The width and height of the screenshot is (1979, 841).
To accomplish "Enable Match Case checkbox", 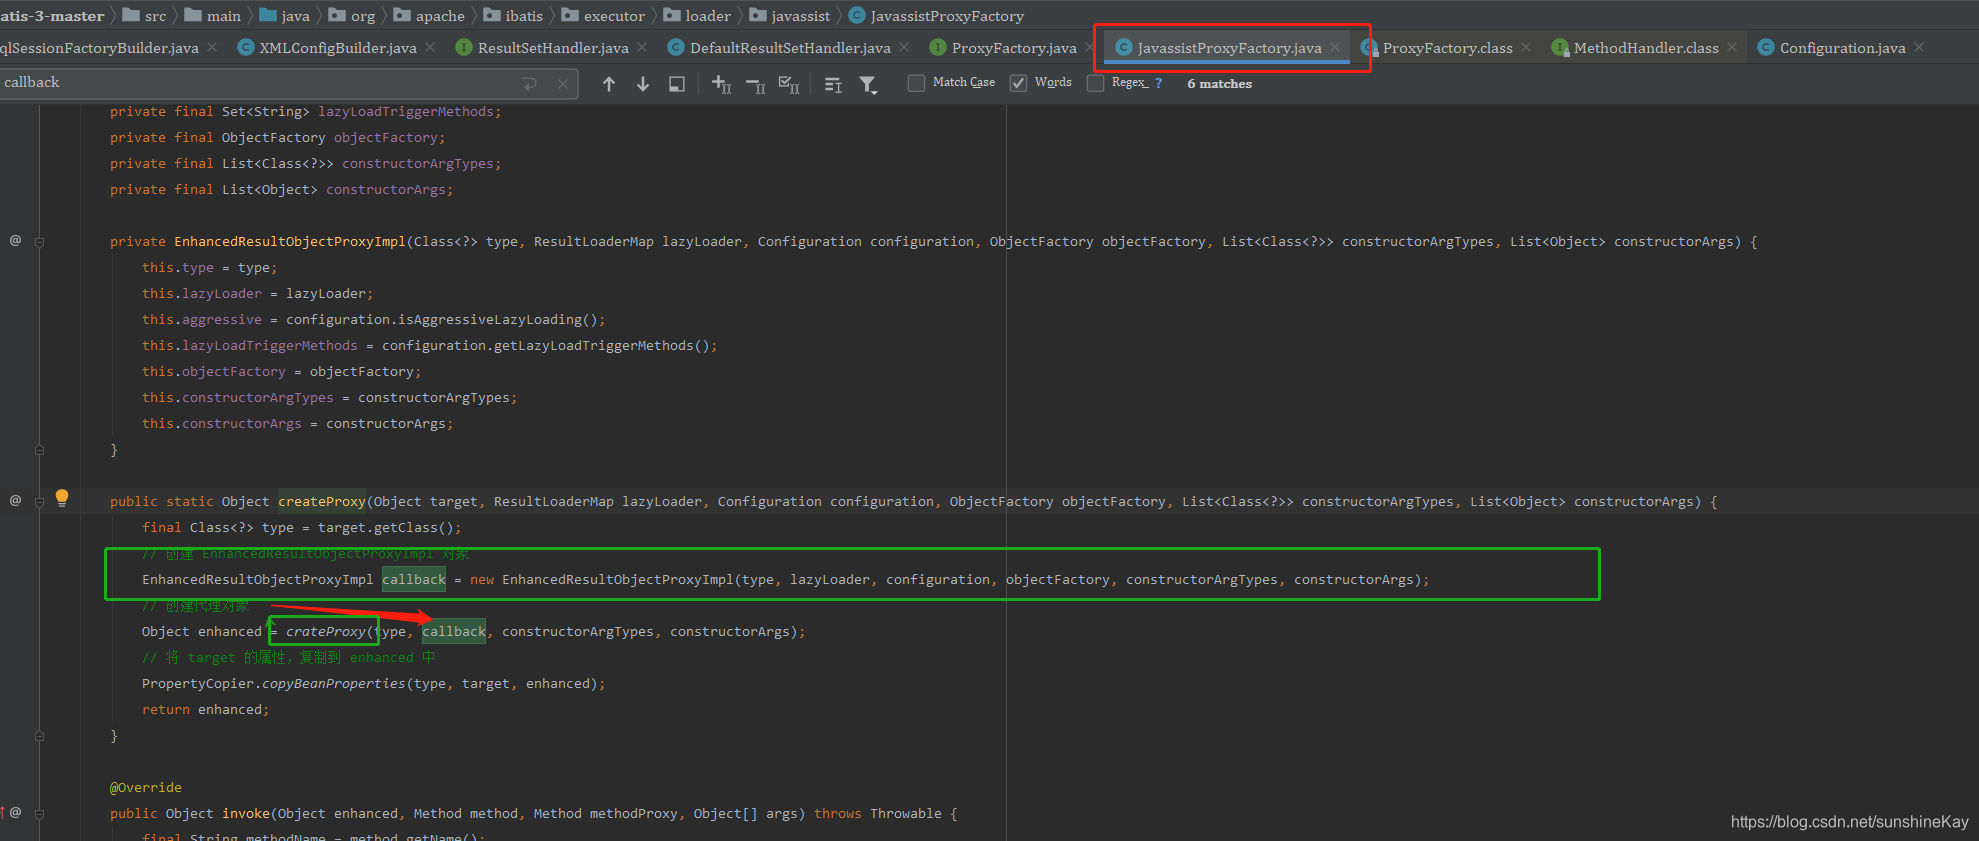I will (916, 83).
